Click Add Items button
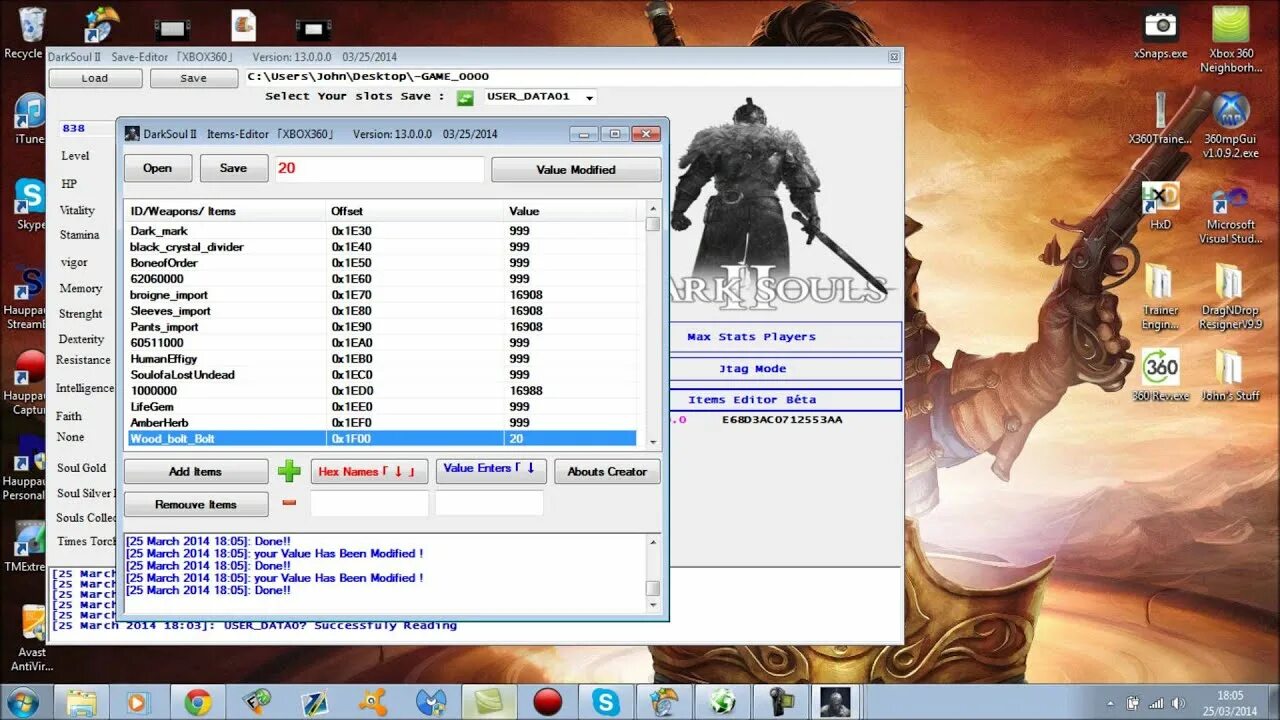1280x720 pixels. tap(195, 472)
